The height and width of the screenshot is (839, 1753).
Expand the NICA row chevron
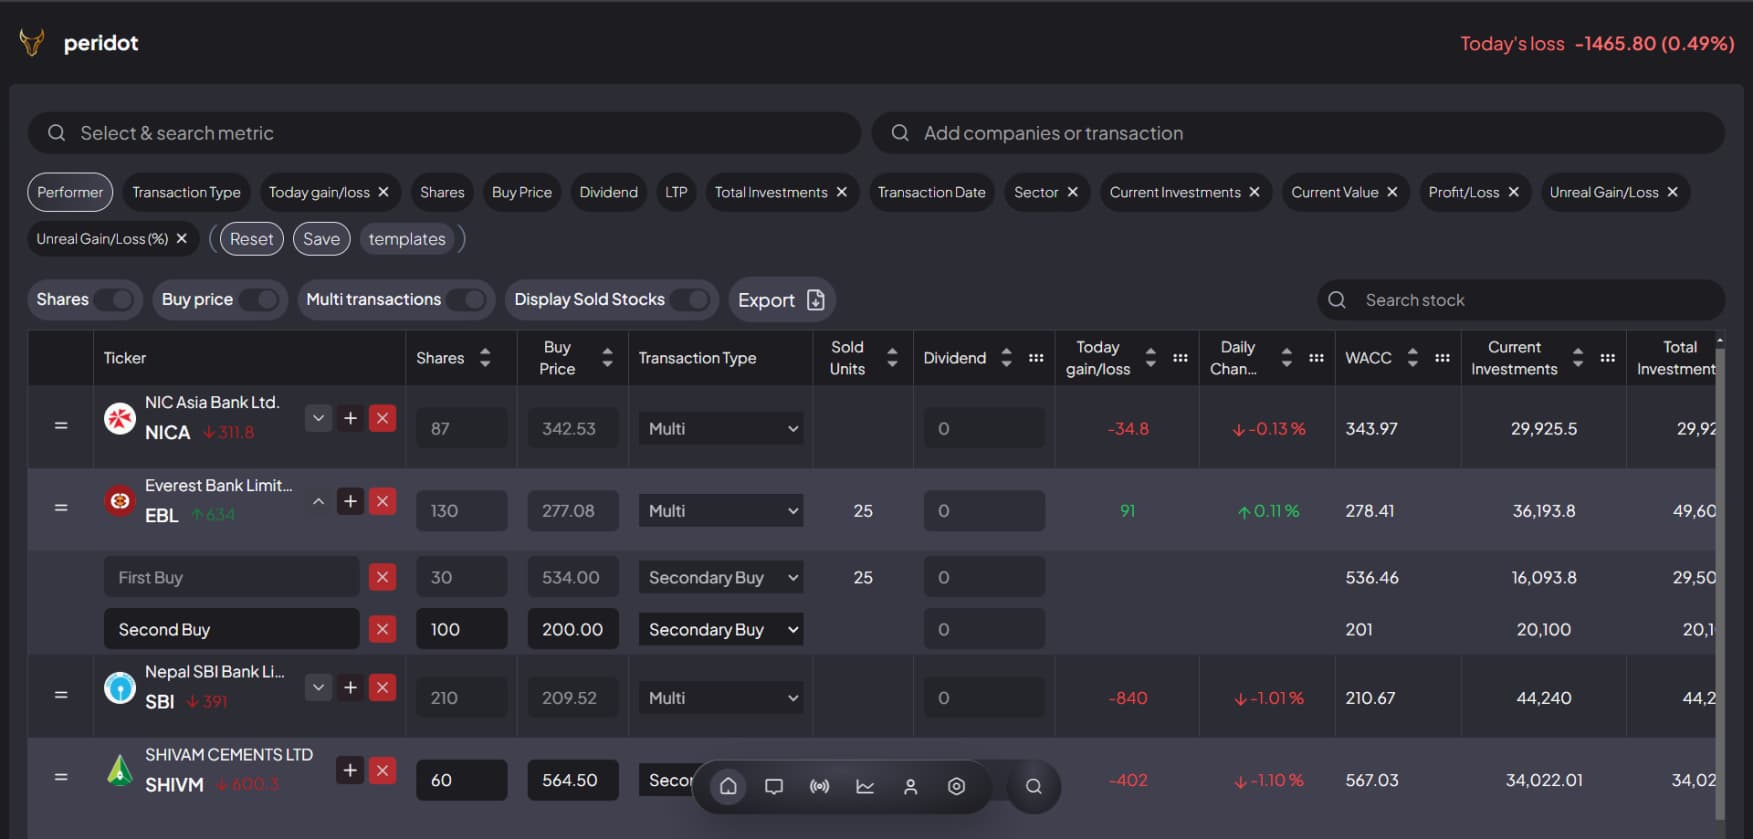pos(318,418)
